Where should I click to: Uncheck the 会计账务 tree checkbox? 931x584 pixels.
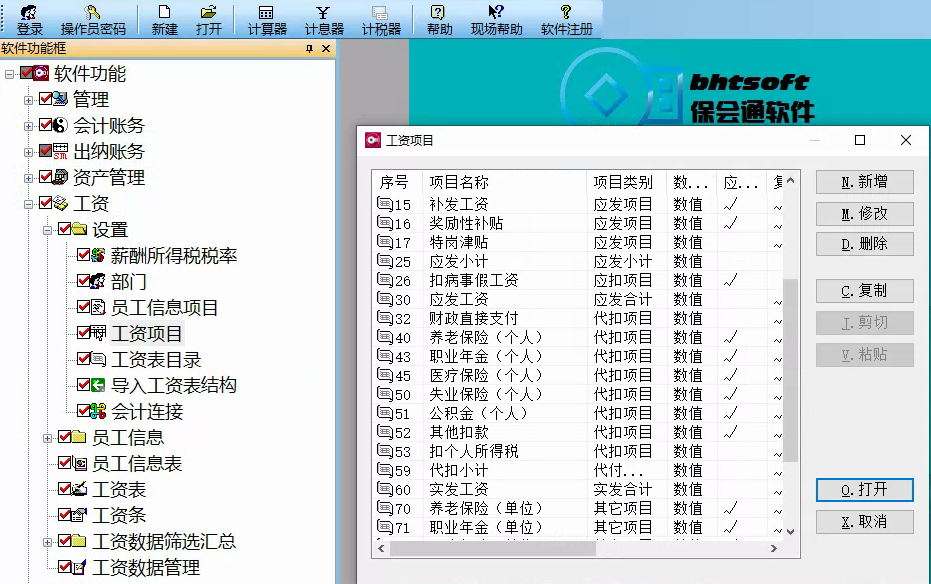pos(44,125)
